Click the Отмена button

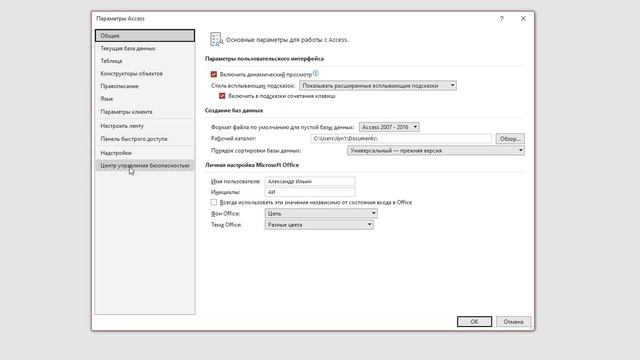click(513, 322)
